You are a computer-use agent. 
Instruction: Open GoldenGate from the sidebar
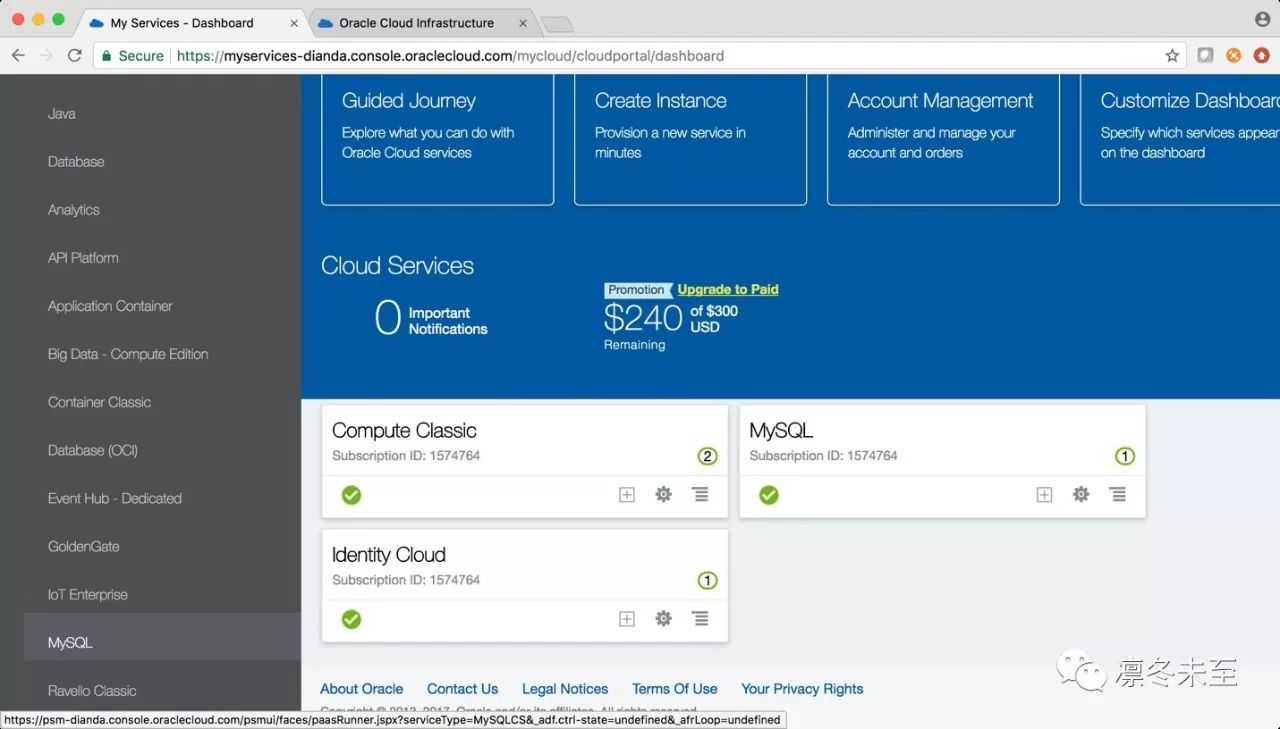(x=84, y=547)
